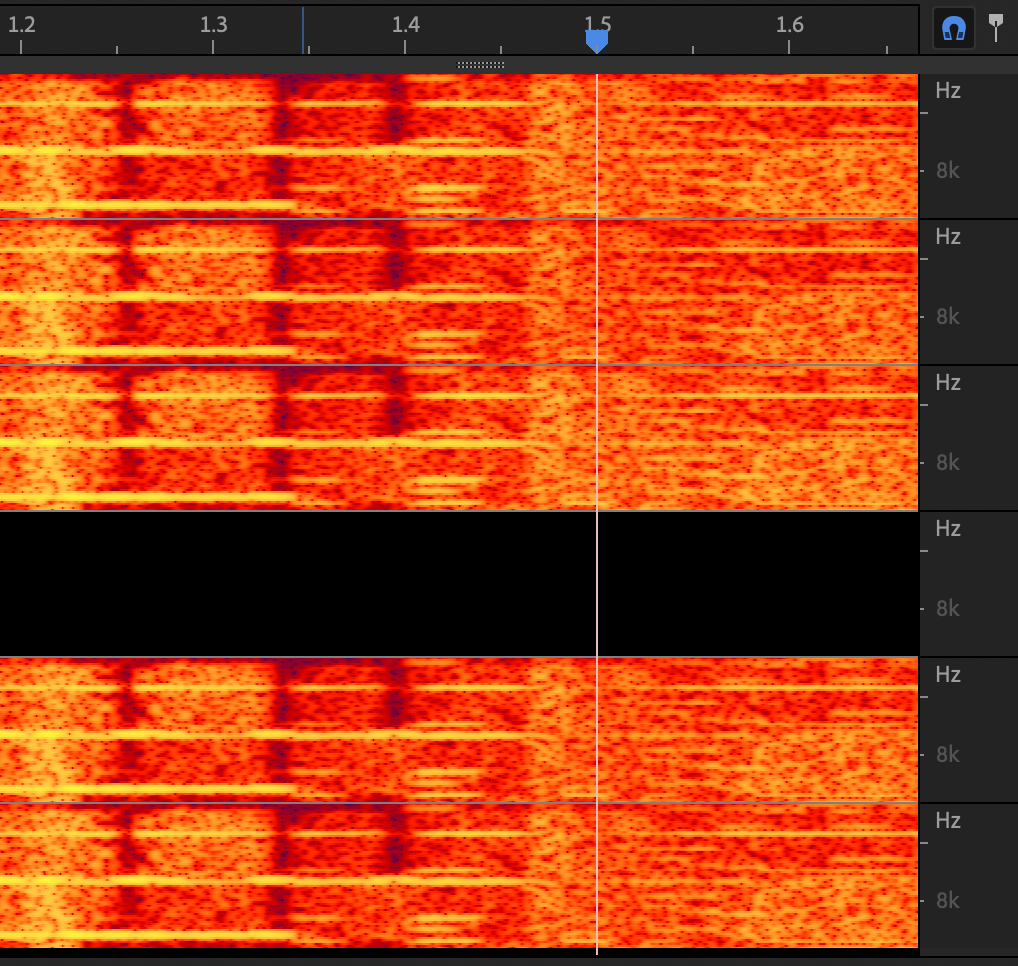Click the Hz label of the fifth channel
Screen dimensions: 1018x966
point(948,674)
